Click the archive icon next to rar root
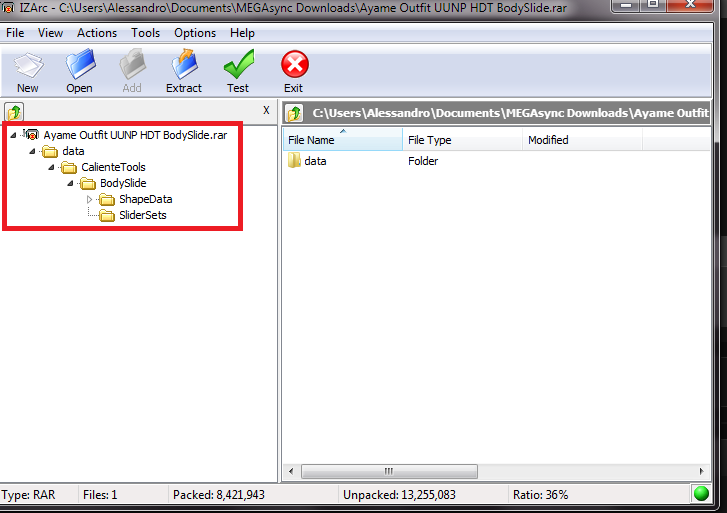 pos(32,135)
